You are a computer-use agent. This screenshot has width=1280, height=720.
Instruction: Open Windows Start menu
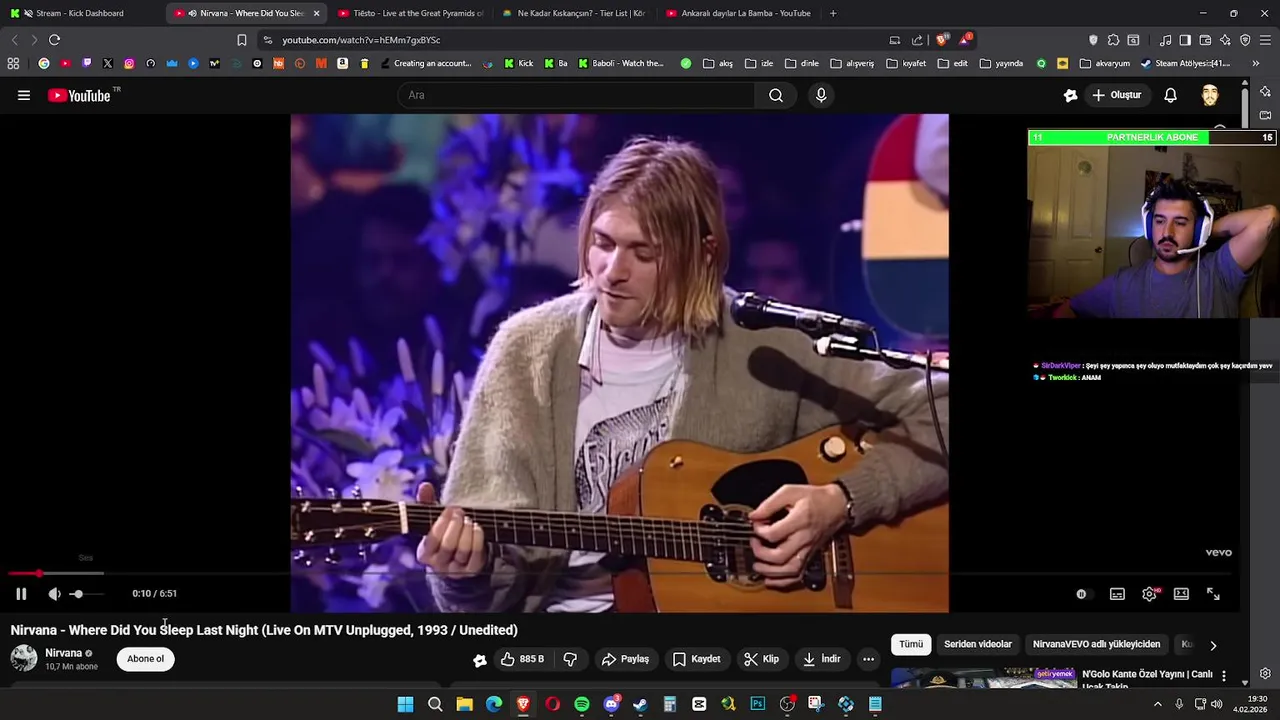coord(405,704)
